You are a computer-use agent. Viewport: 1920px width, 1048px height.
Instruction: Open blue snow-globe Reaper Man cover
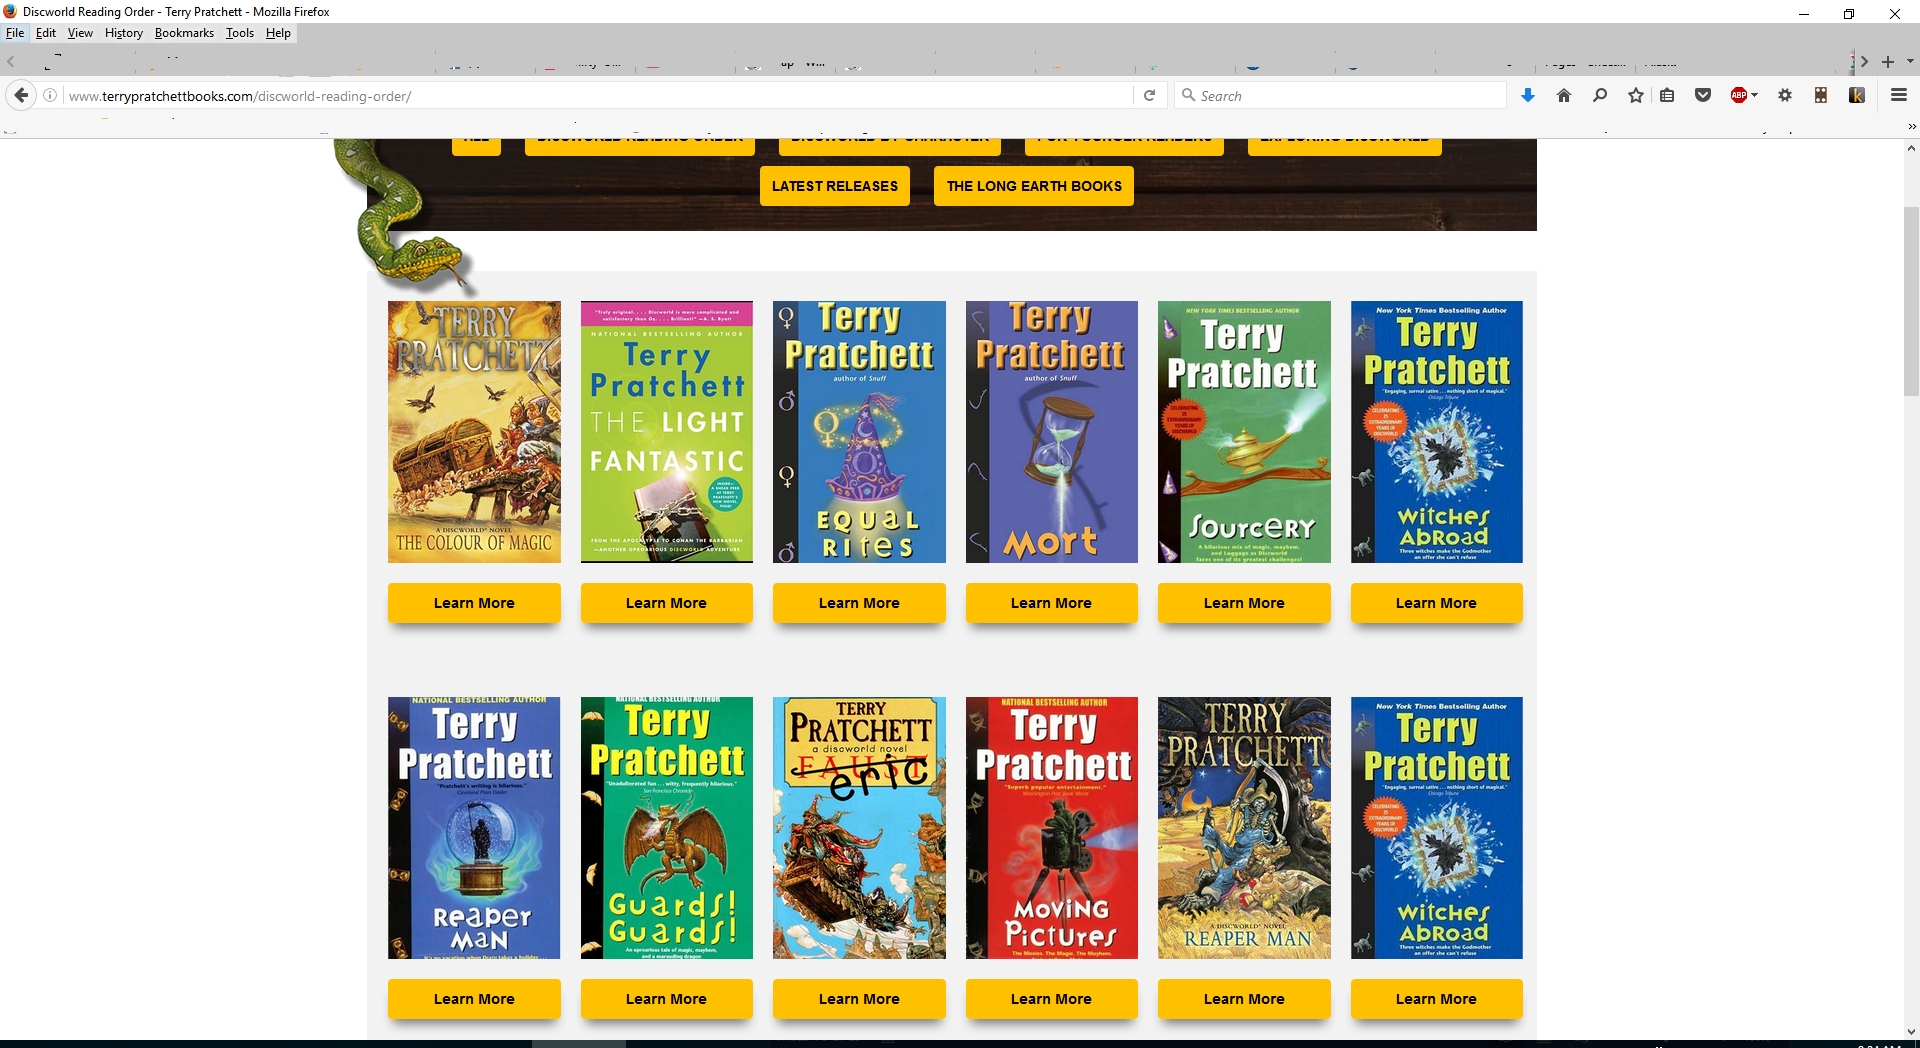pyautogui.click(x=474, y=828)
